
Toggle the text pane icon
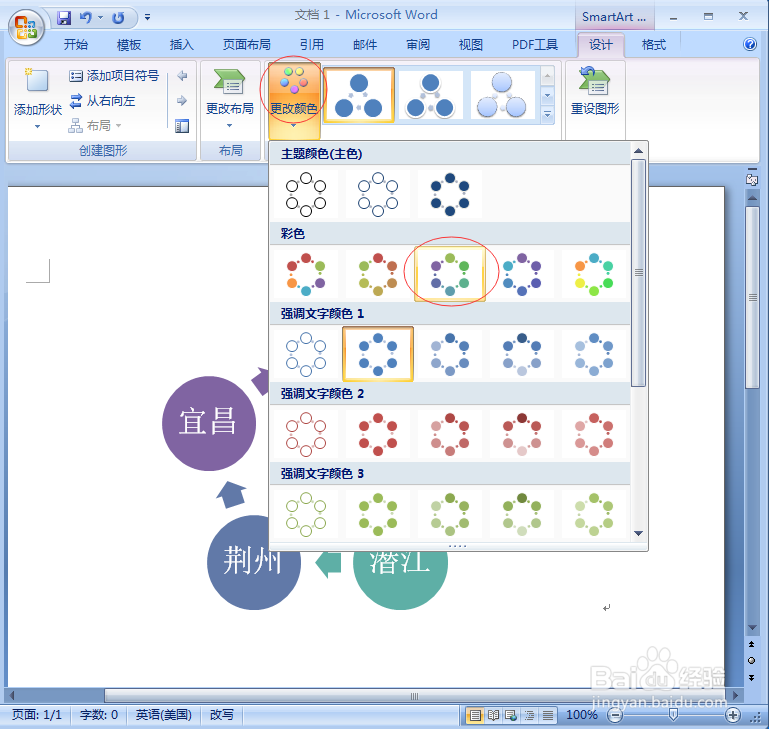(x=182, y=126)
